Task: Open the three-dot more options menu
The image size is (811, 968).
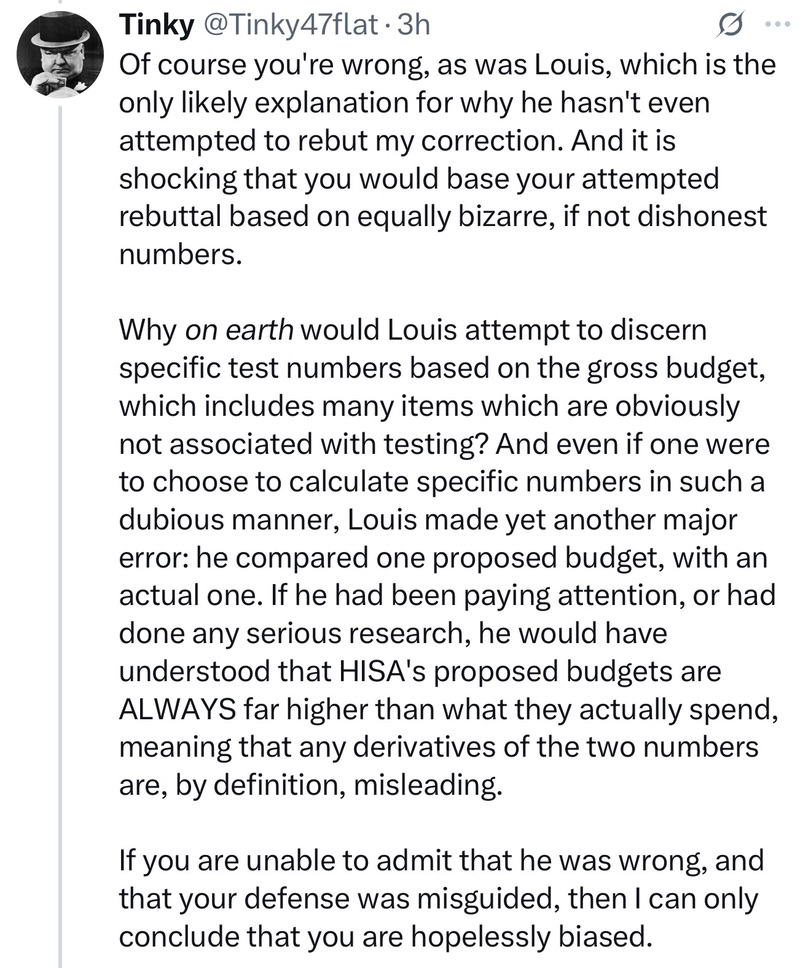Action: coord(785,23)
